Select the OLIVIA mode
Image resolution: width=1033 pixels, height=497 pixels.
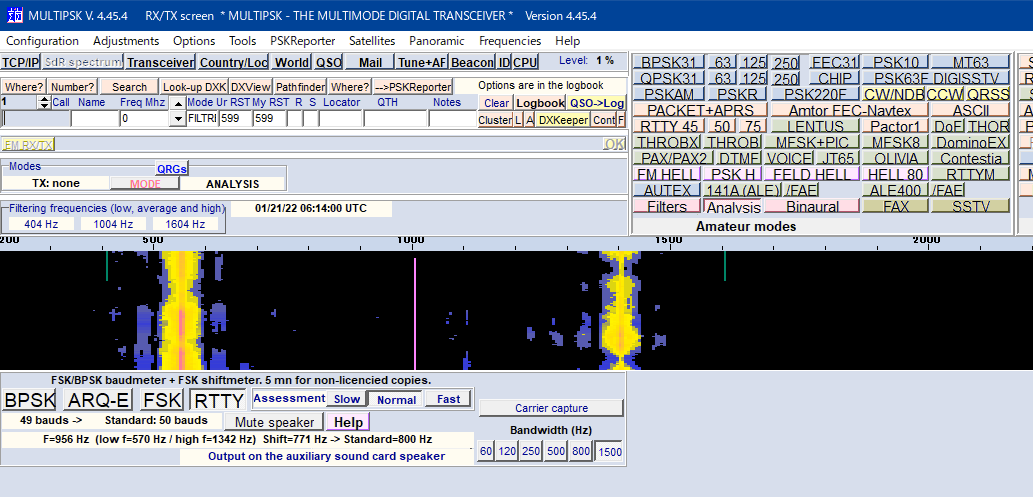click(895, 158)
